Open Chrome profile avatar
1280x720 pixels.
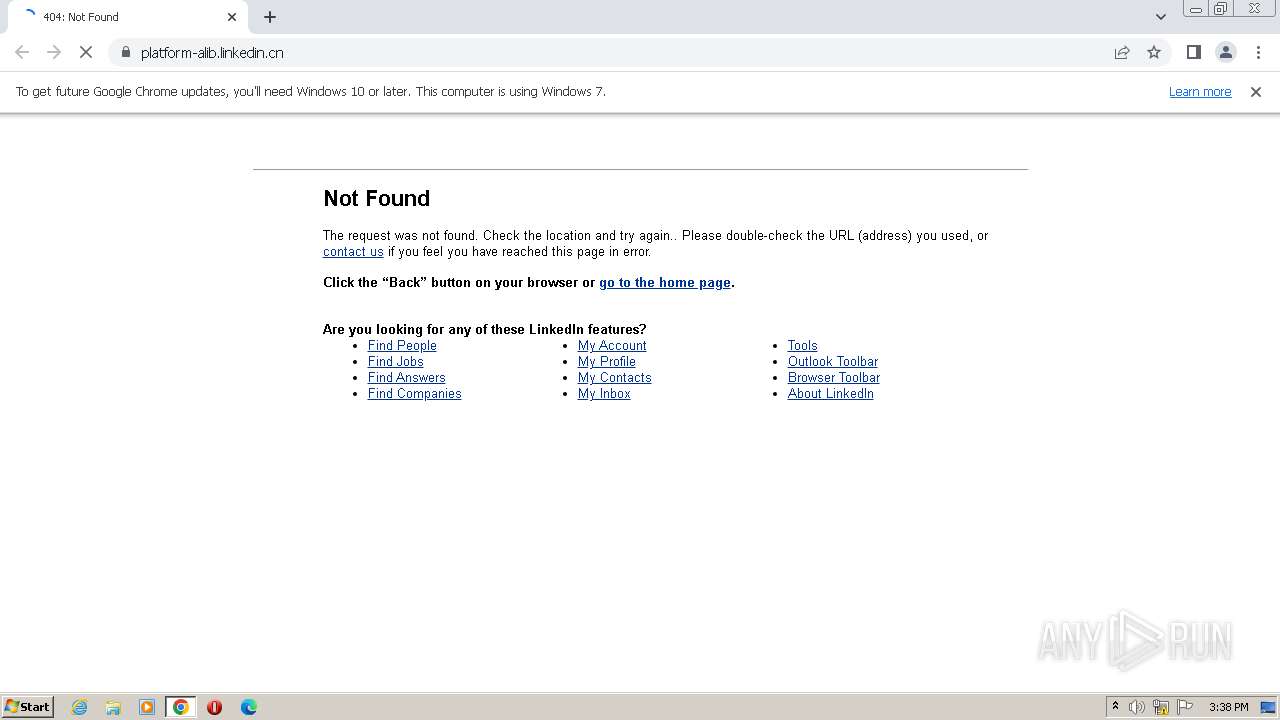[x=1225, y=52]
